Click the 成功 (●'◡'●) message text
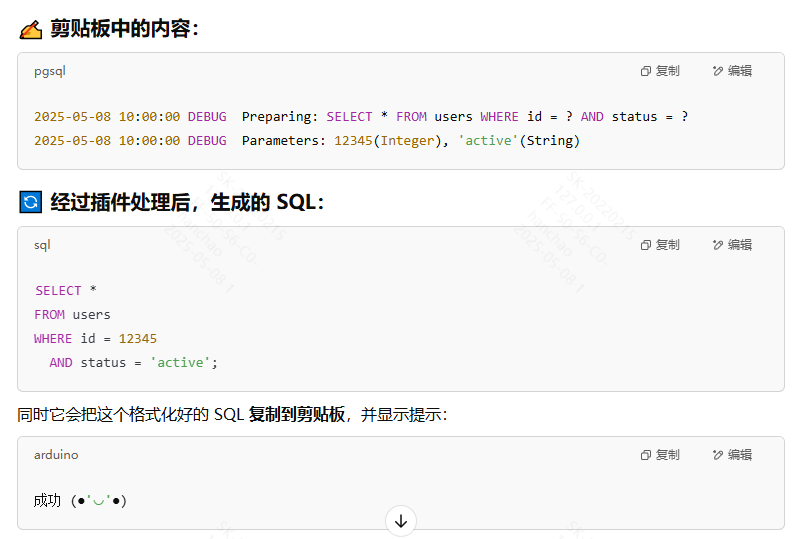This screenshot has height=539, width=798. [x=80, y=501]
